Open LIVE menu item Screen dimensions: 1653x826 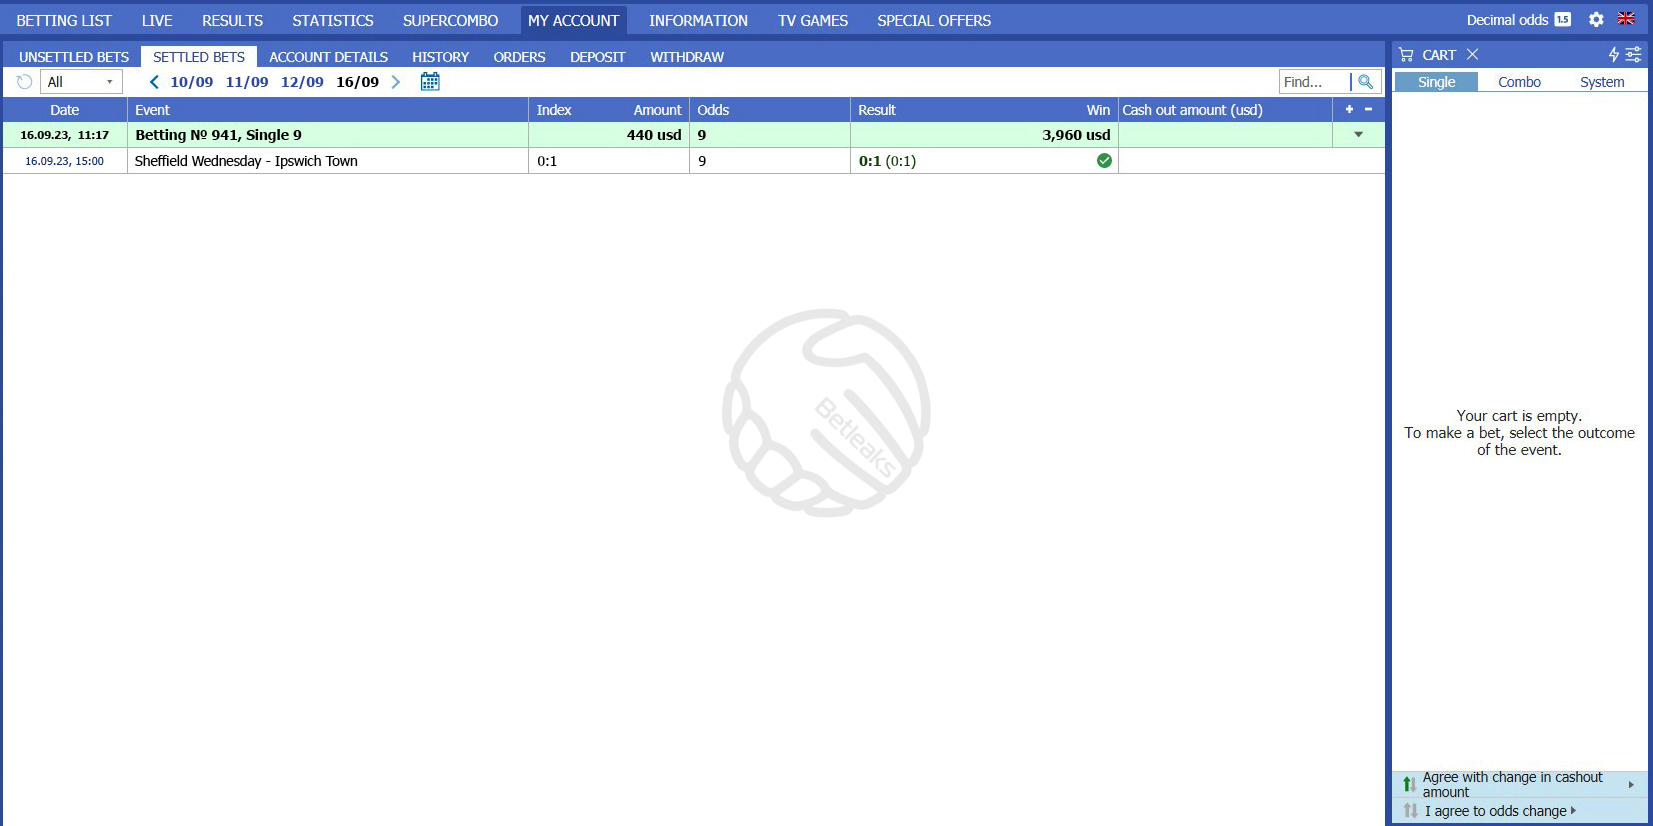157,20
